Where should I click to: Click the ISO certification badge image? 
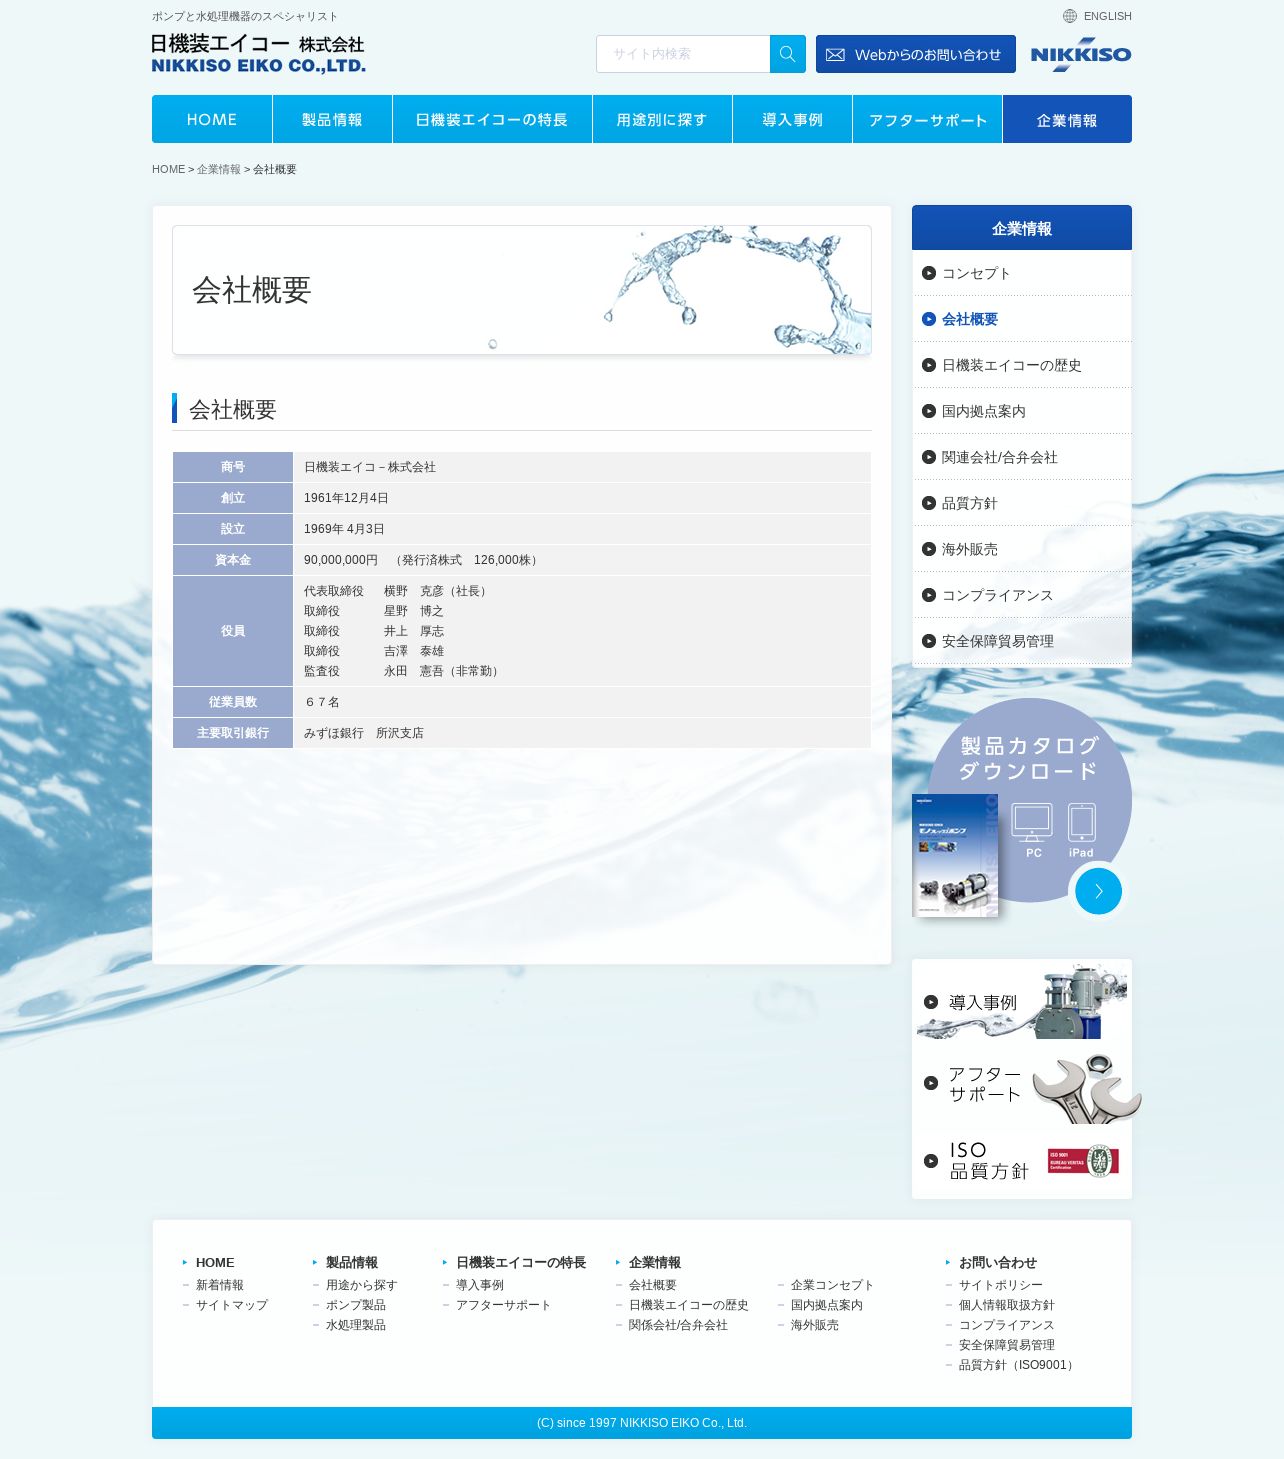(x=1083, y=1161)
